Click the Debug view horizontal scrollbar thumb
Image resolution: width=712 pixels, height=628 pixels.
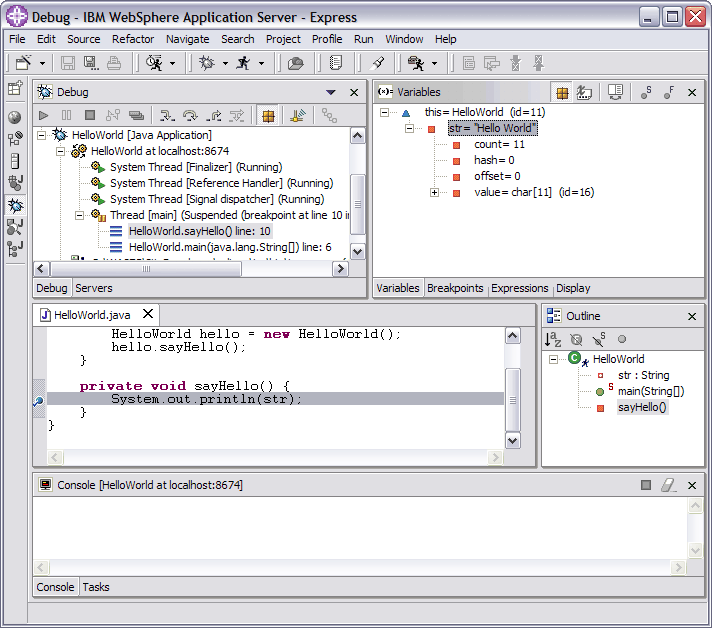tap(146, 269)
